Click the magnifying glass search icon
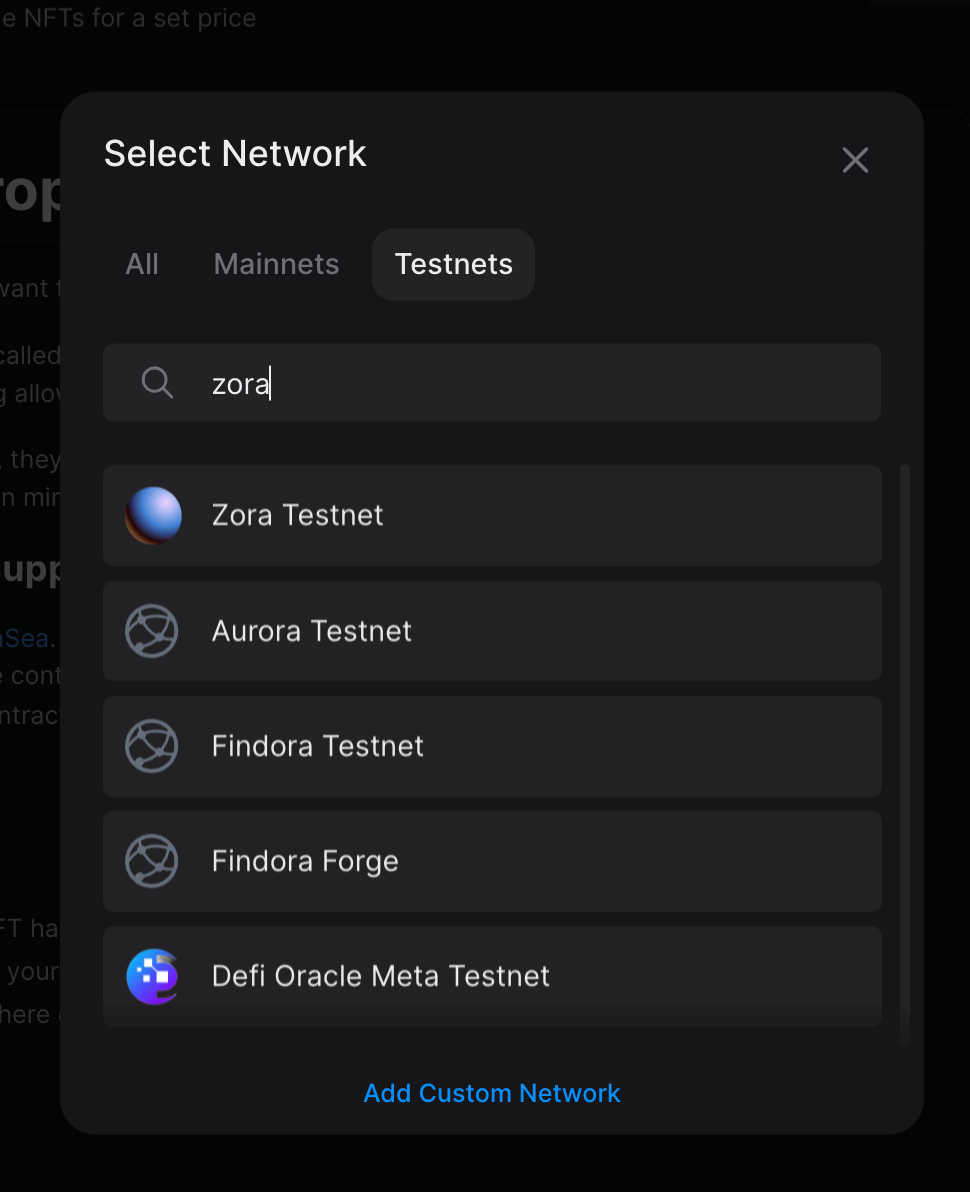 (x=157, y=382)
